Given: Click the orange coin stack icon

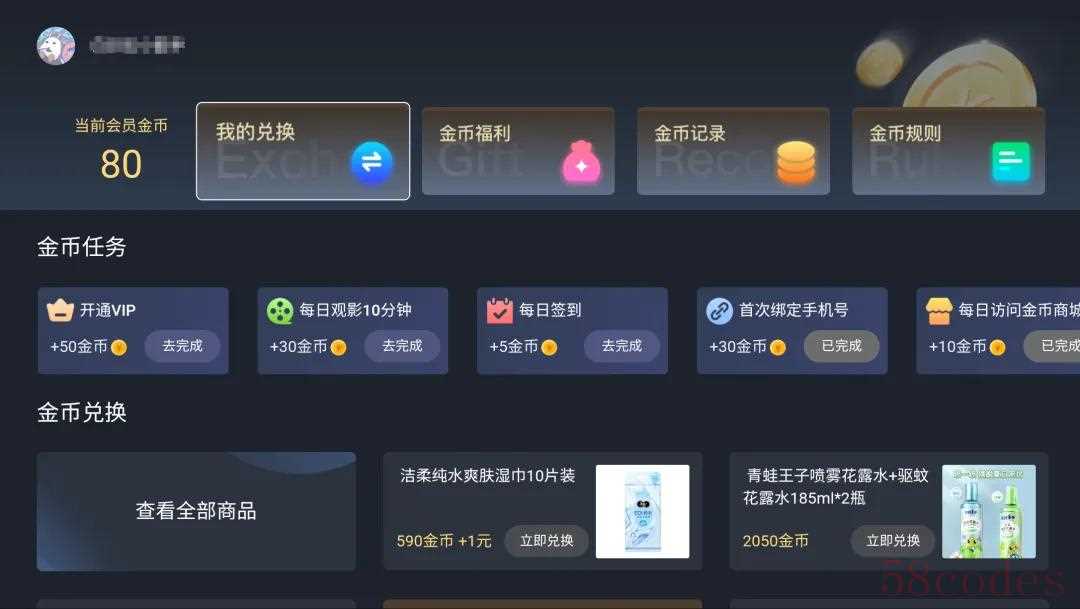Looking at the screenshot, I should [x=796, y=163].
